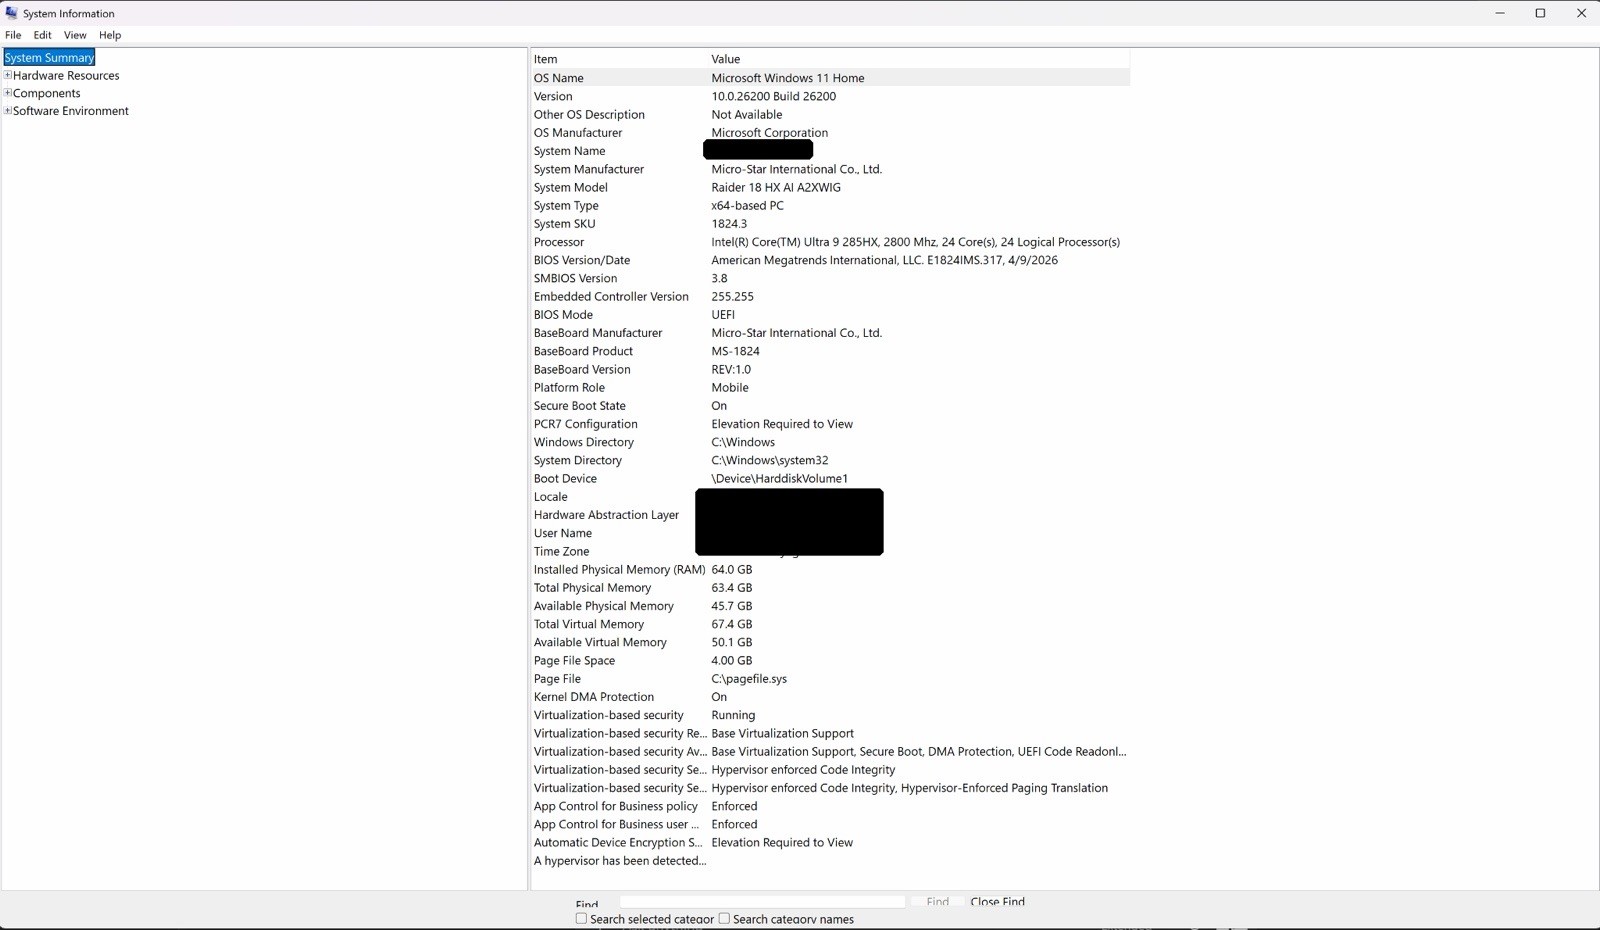Enable Search category names only checkbox

724,918
